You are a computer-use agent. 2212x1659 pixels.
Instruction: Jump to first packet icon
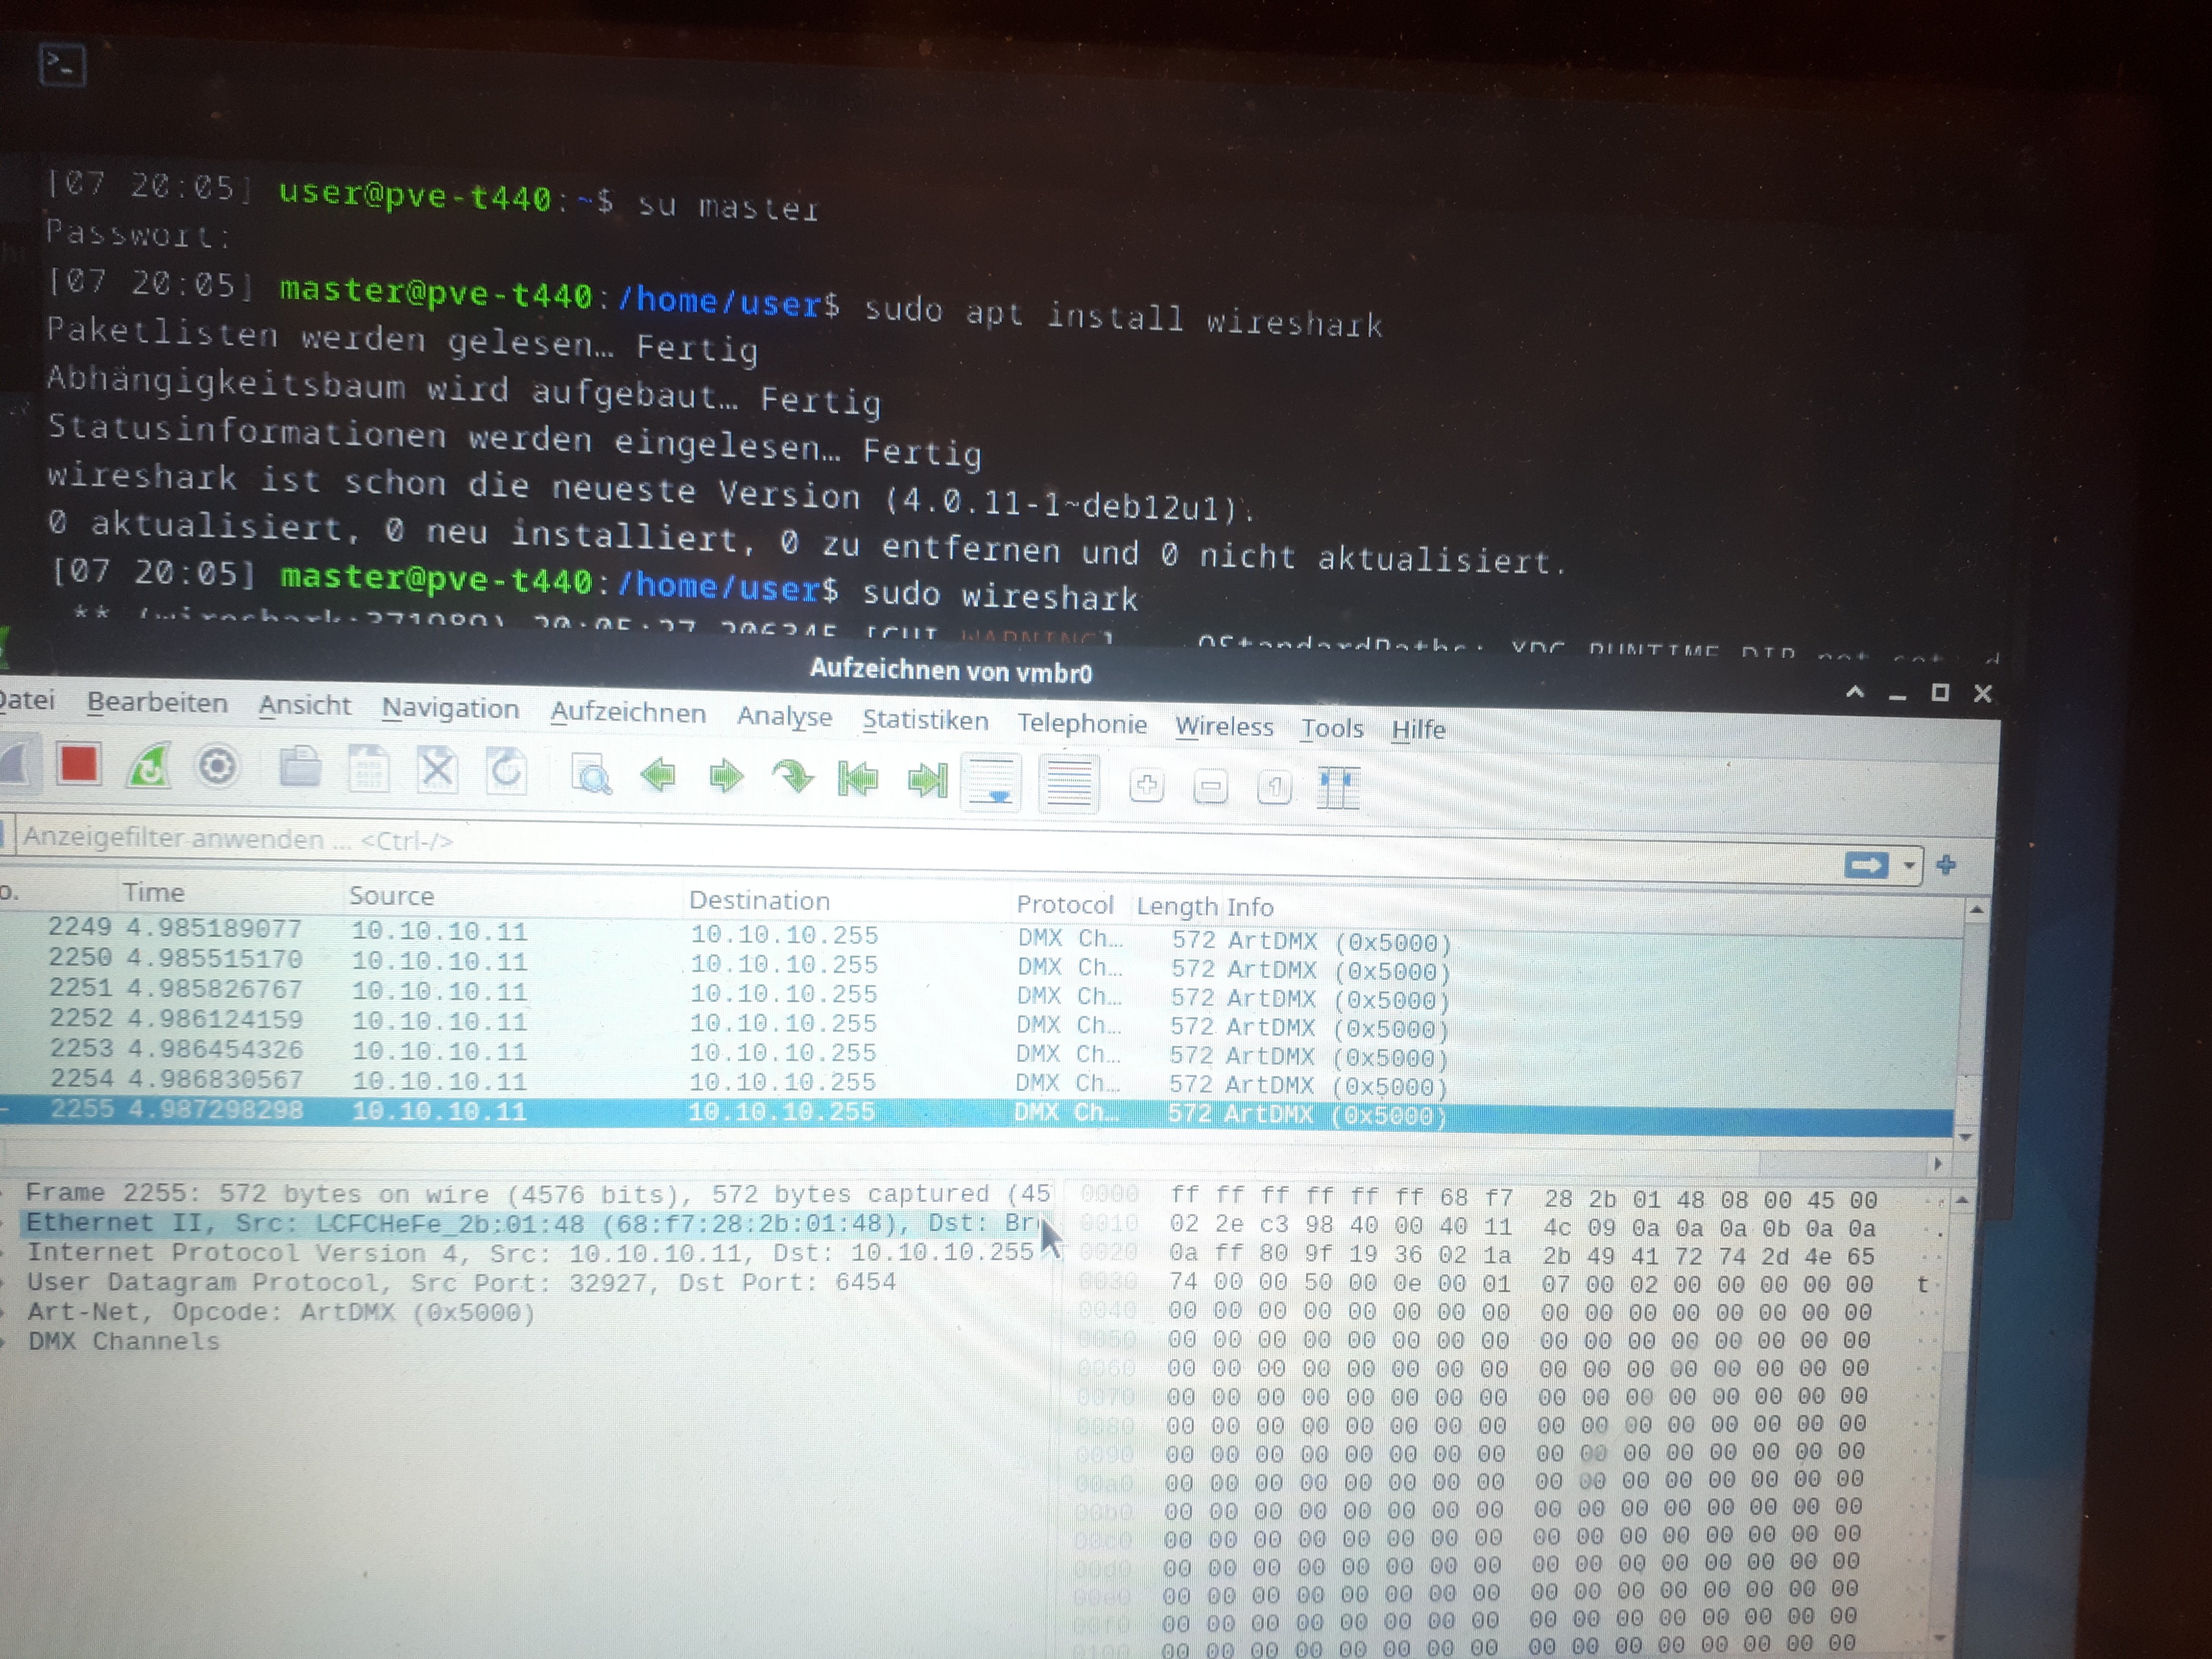click(858, 779)
